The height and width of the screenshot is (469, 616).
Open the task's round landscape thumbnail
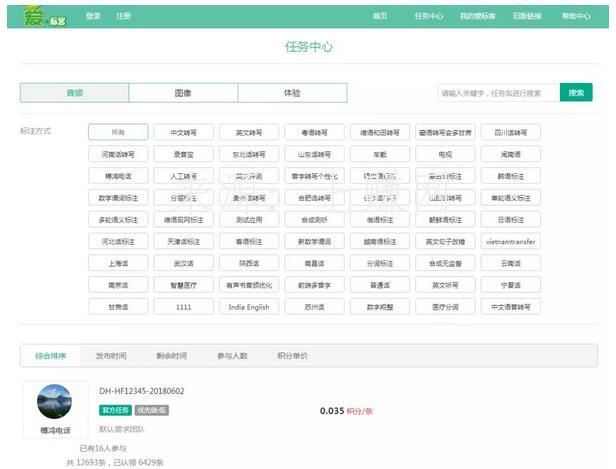(x=54, y=402)
